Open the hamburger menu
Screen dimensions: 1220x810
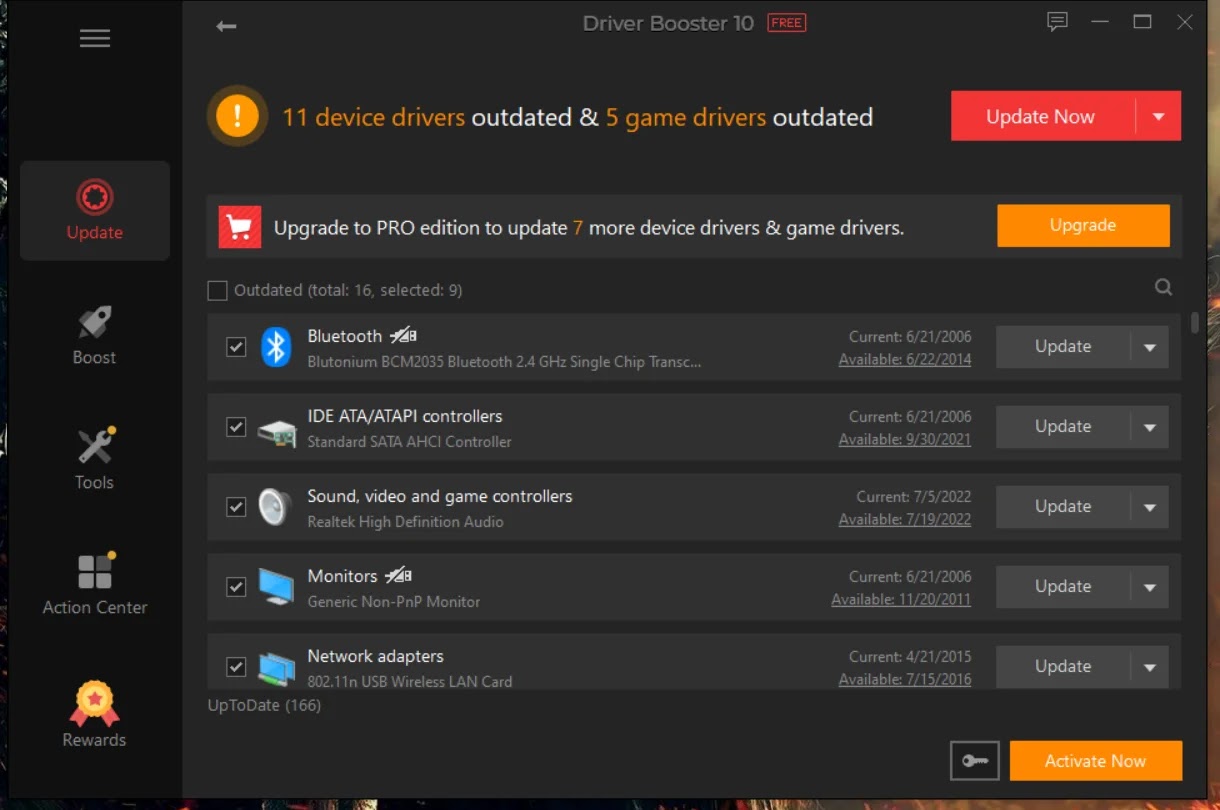click(95, 38)
